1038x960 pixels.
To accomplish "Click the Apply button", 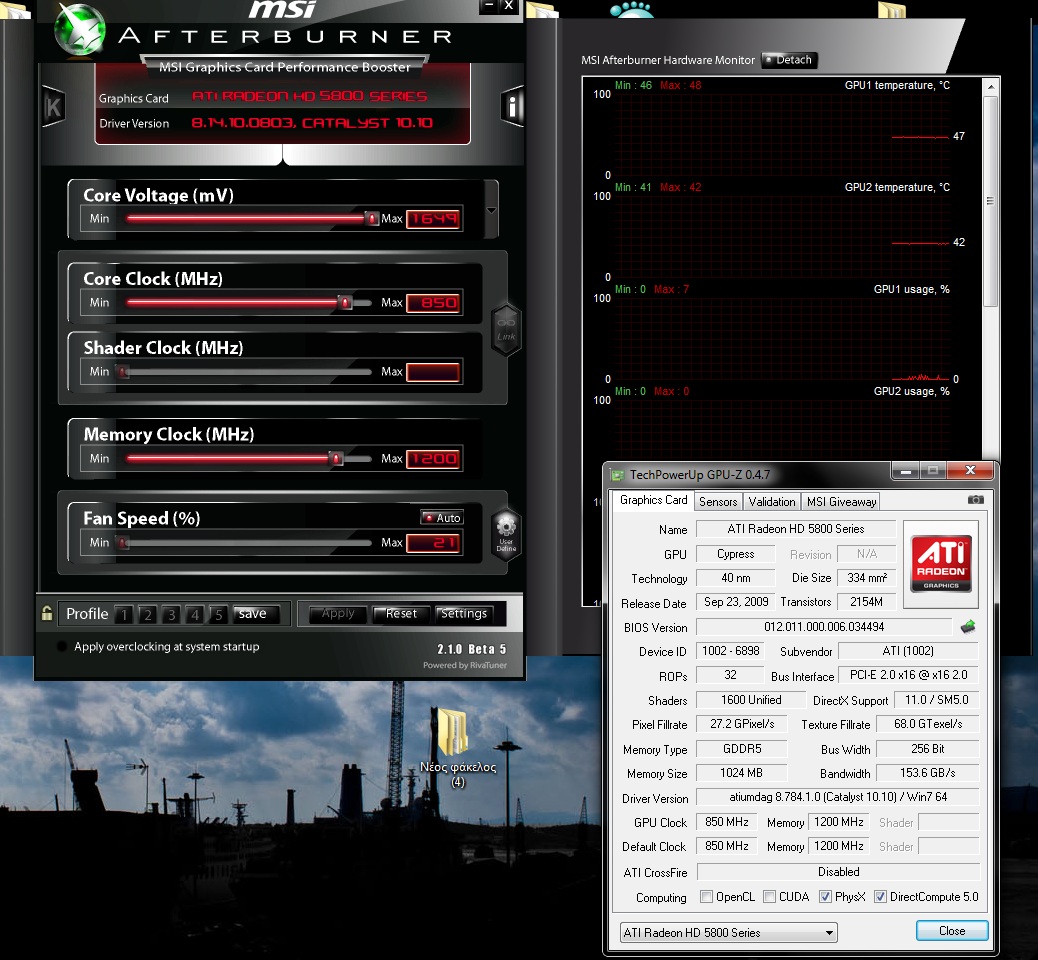I will tap(338, 614).
